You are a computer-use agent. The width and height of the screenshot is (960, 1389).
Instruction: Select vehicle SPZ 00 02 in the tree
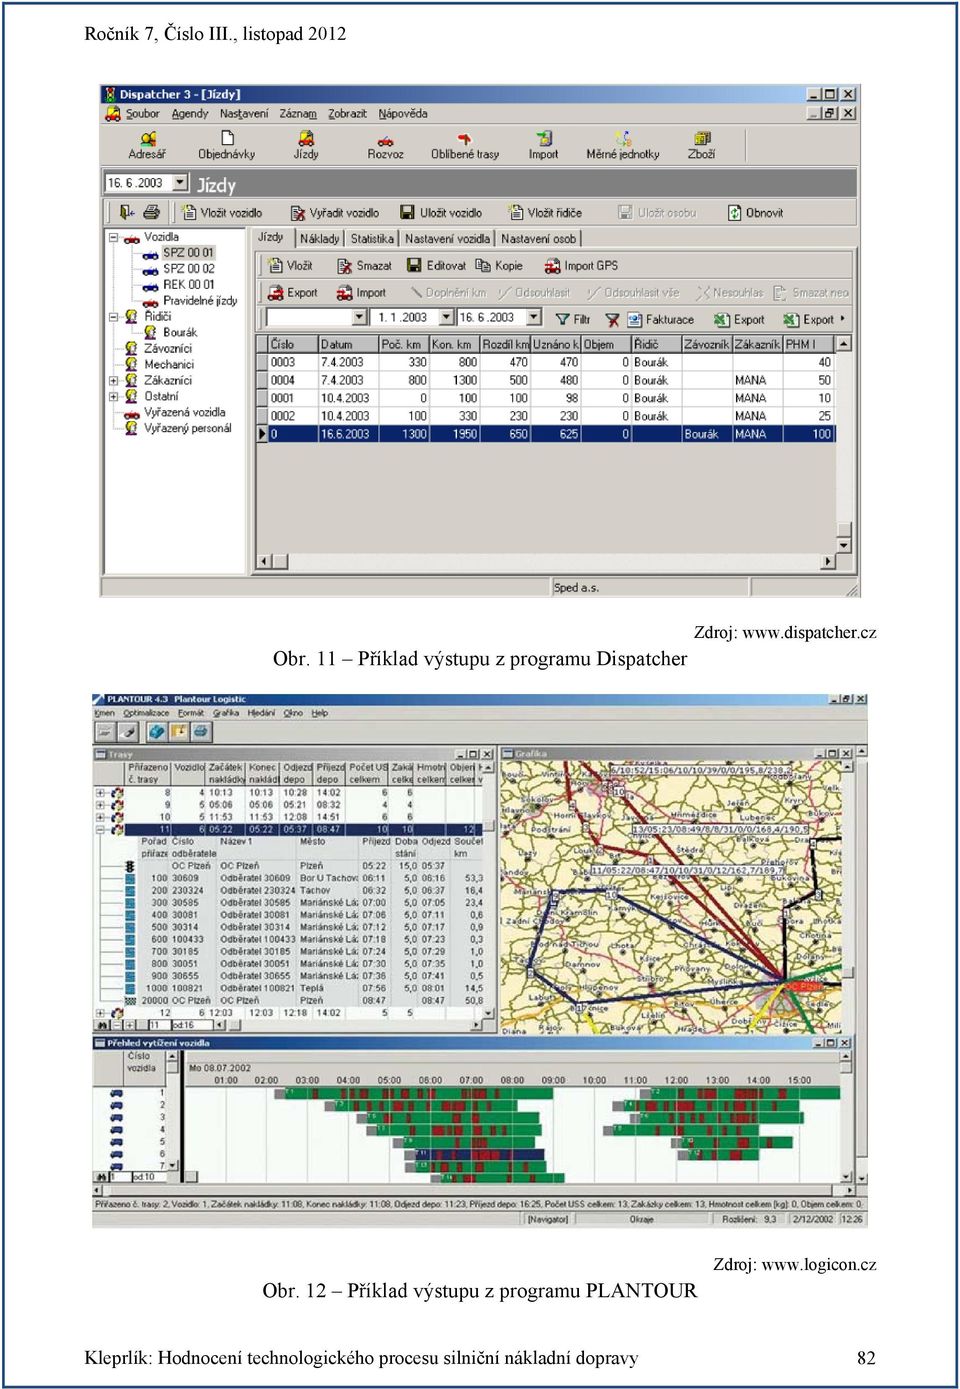tap(189, 269)
